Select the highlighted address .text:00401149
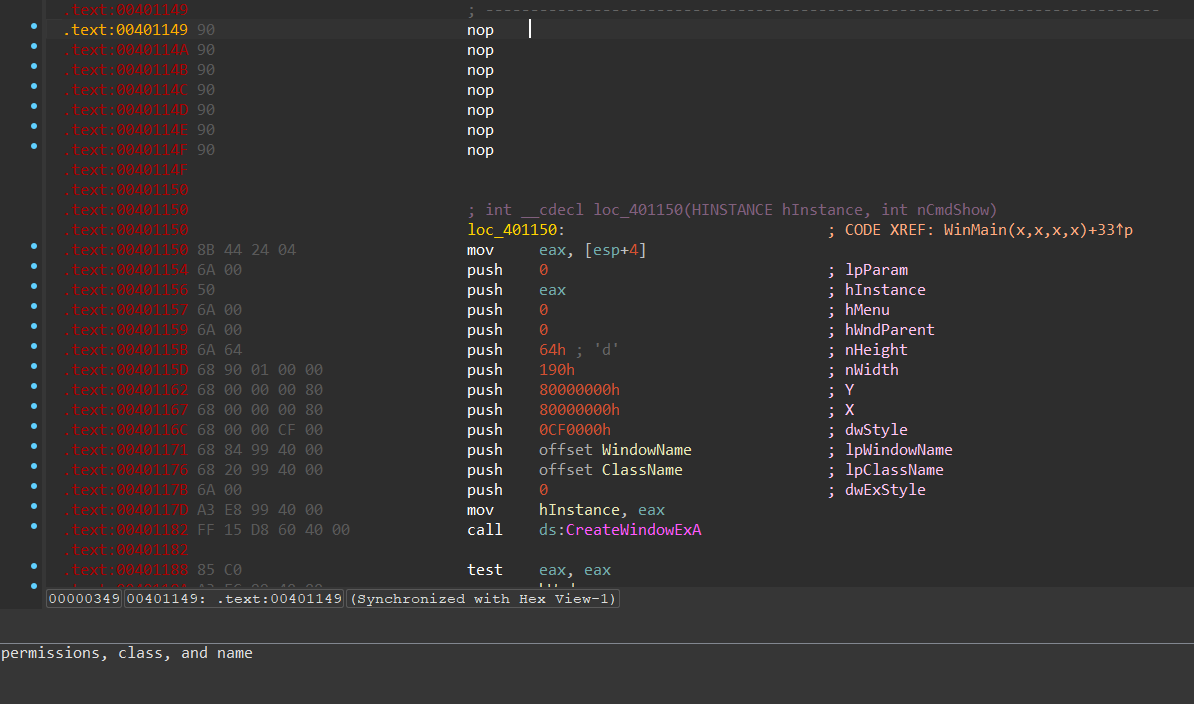This screenshot has width=1194, height=704. coord(125,30)
